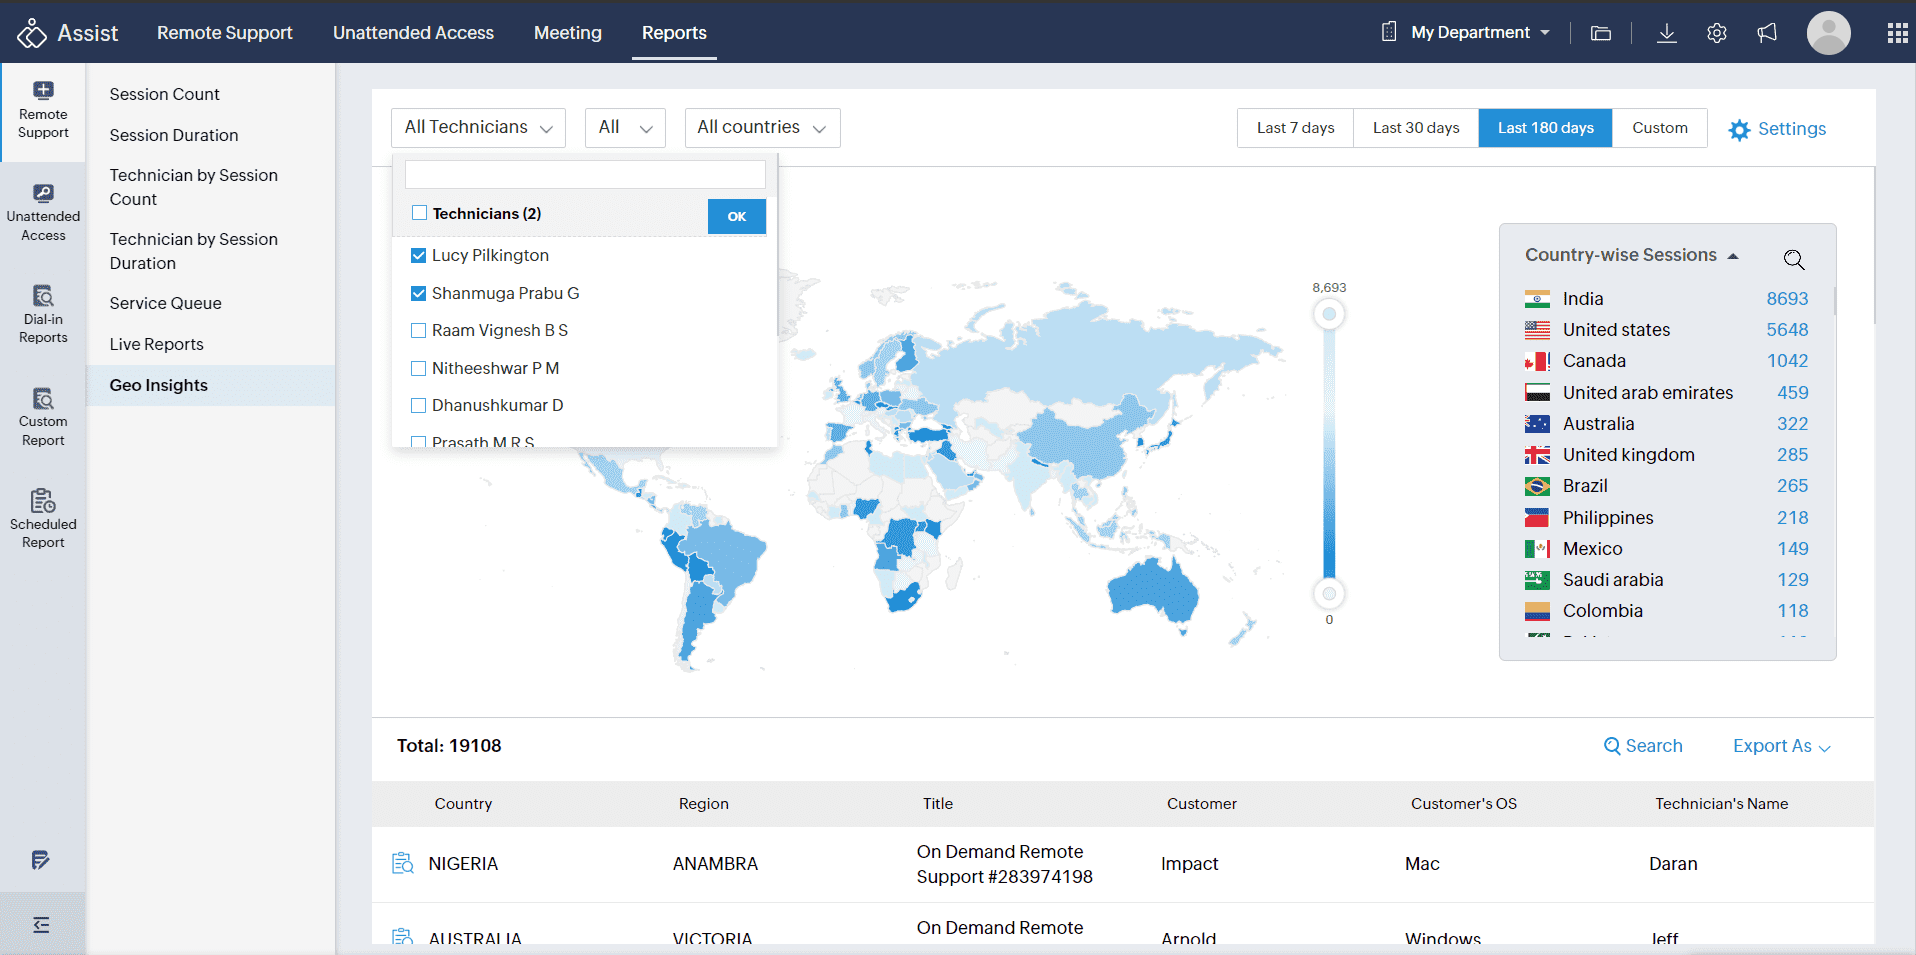Click the OK button in technician filter
1916x955 pixels.
(x=736, y=216)
